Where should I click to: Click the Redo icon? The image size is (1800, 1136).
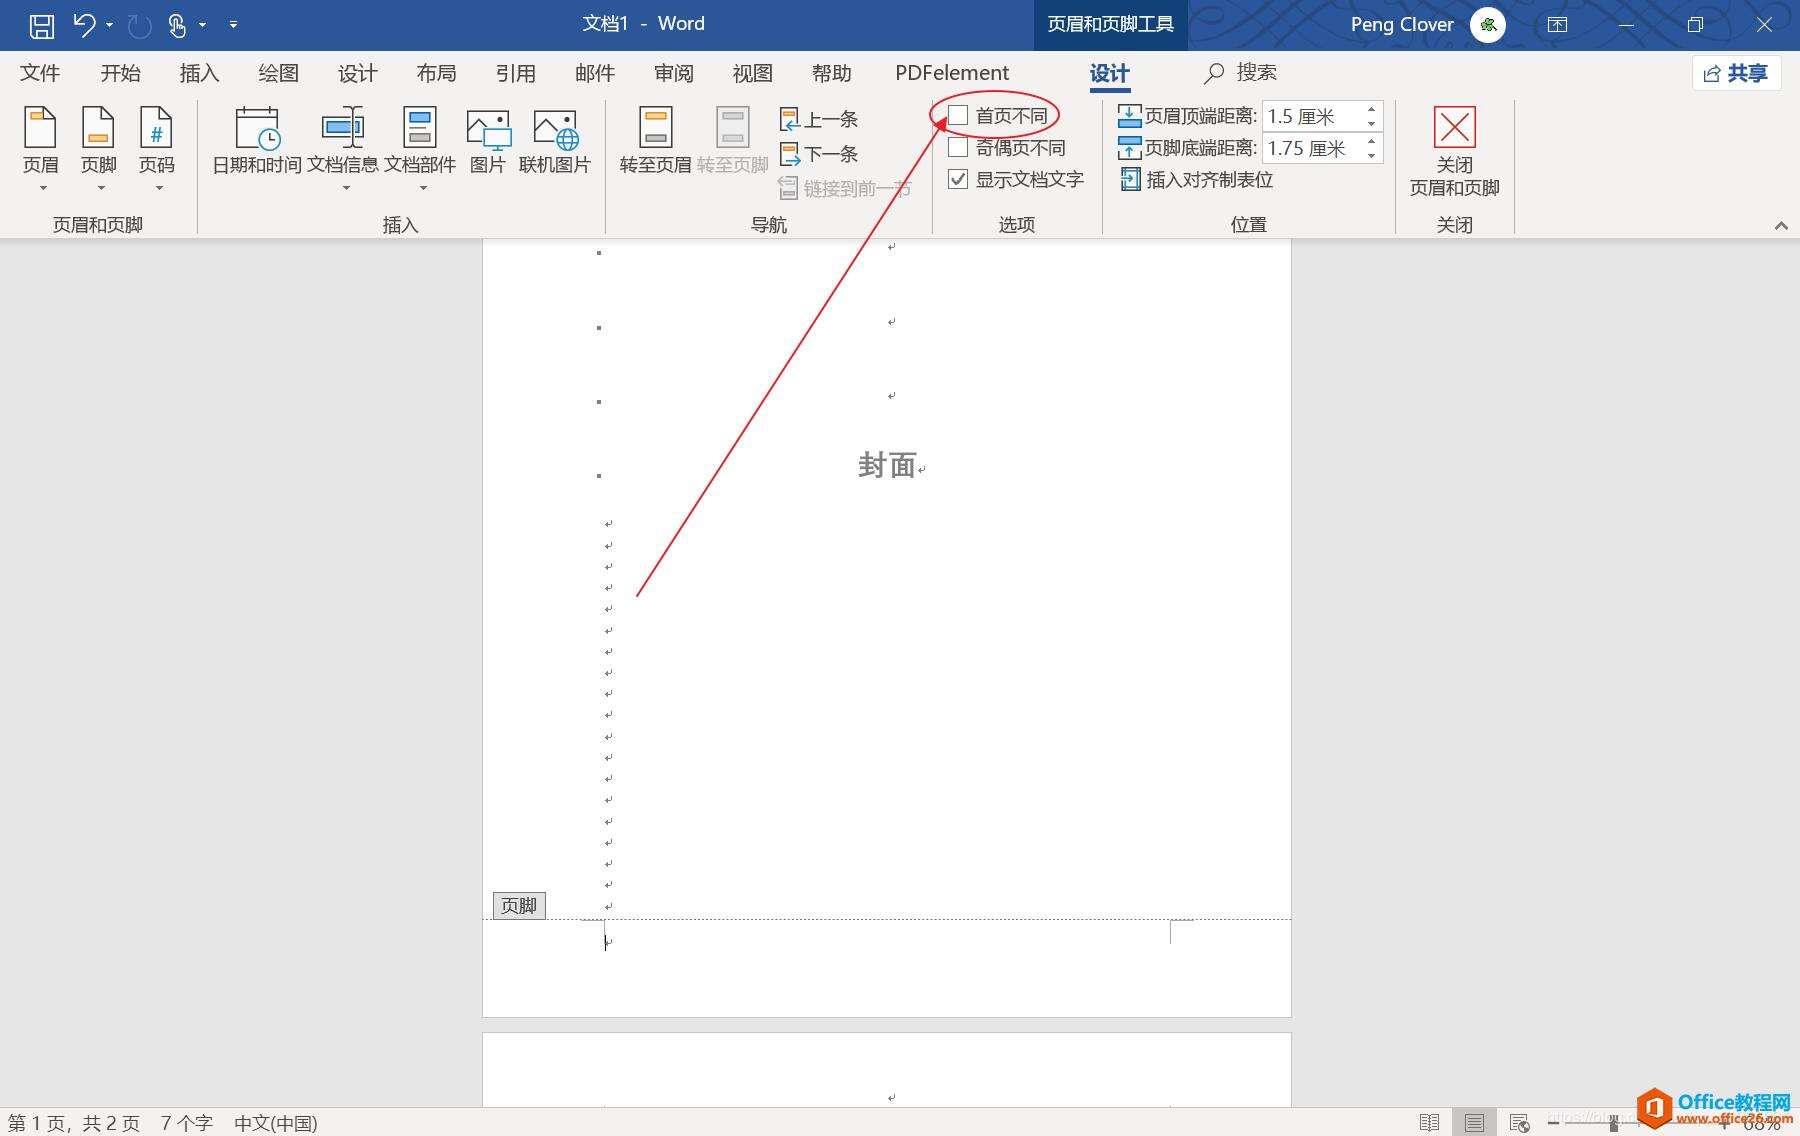(x=139, y=25)
